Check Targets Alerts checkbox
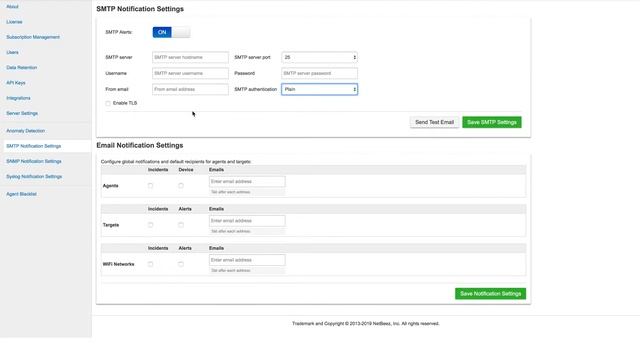 [181, 225]
